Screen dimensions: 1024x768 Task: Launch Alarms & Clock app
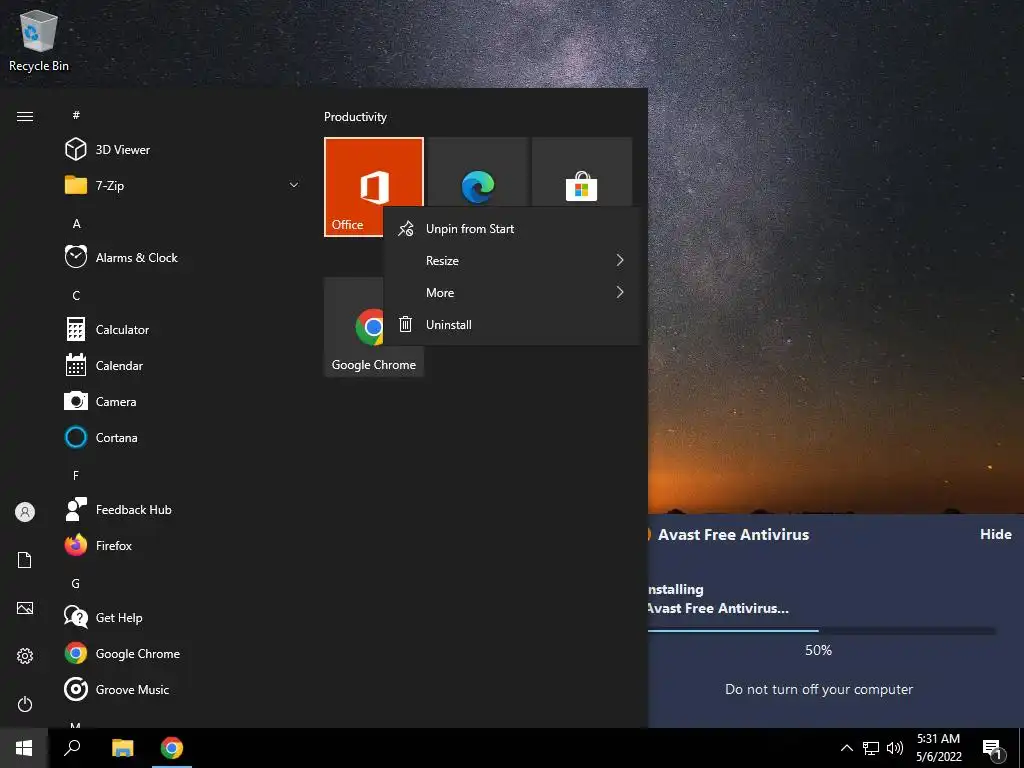183,257
